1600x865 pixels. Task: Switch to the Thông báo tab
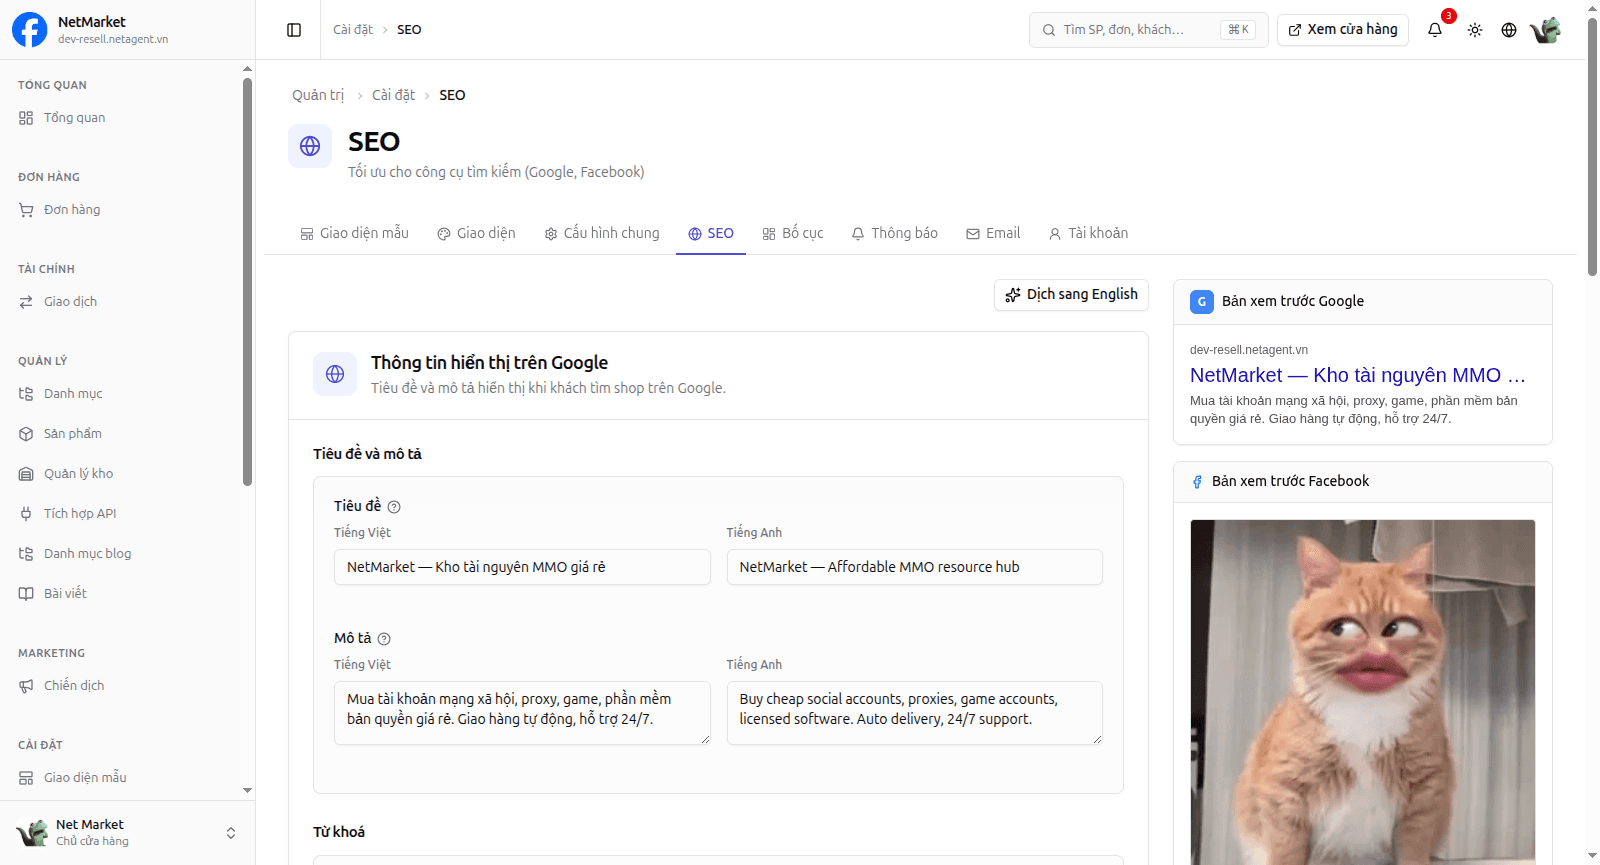[895, 233]
